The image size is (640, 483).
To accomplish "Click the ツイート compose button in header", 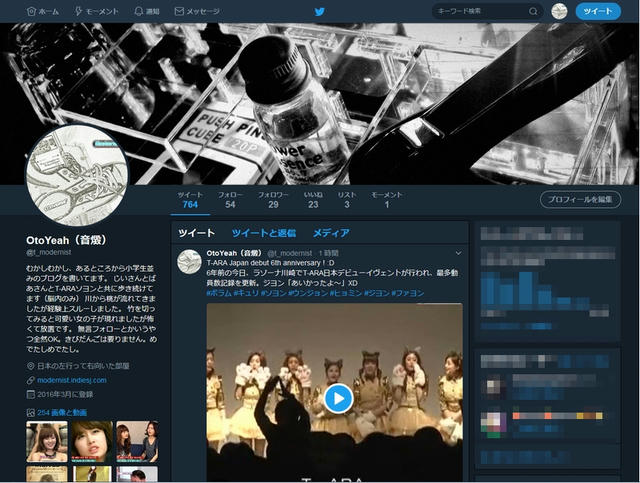I will click(x=598, y=11).
